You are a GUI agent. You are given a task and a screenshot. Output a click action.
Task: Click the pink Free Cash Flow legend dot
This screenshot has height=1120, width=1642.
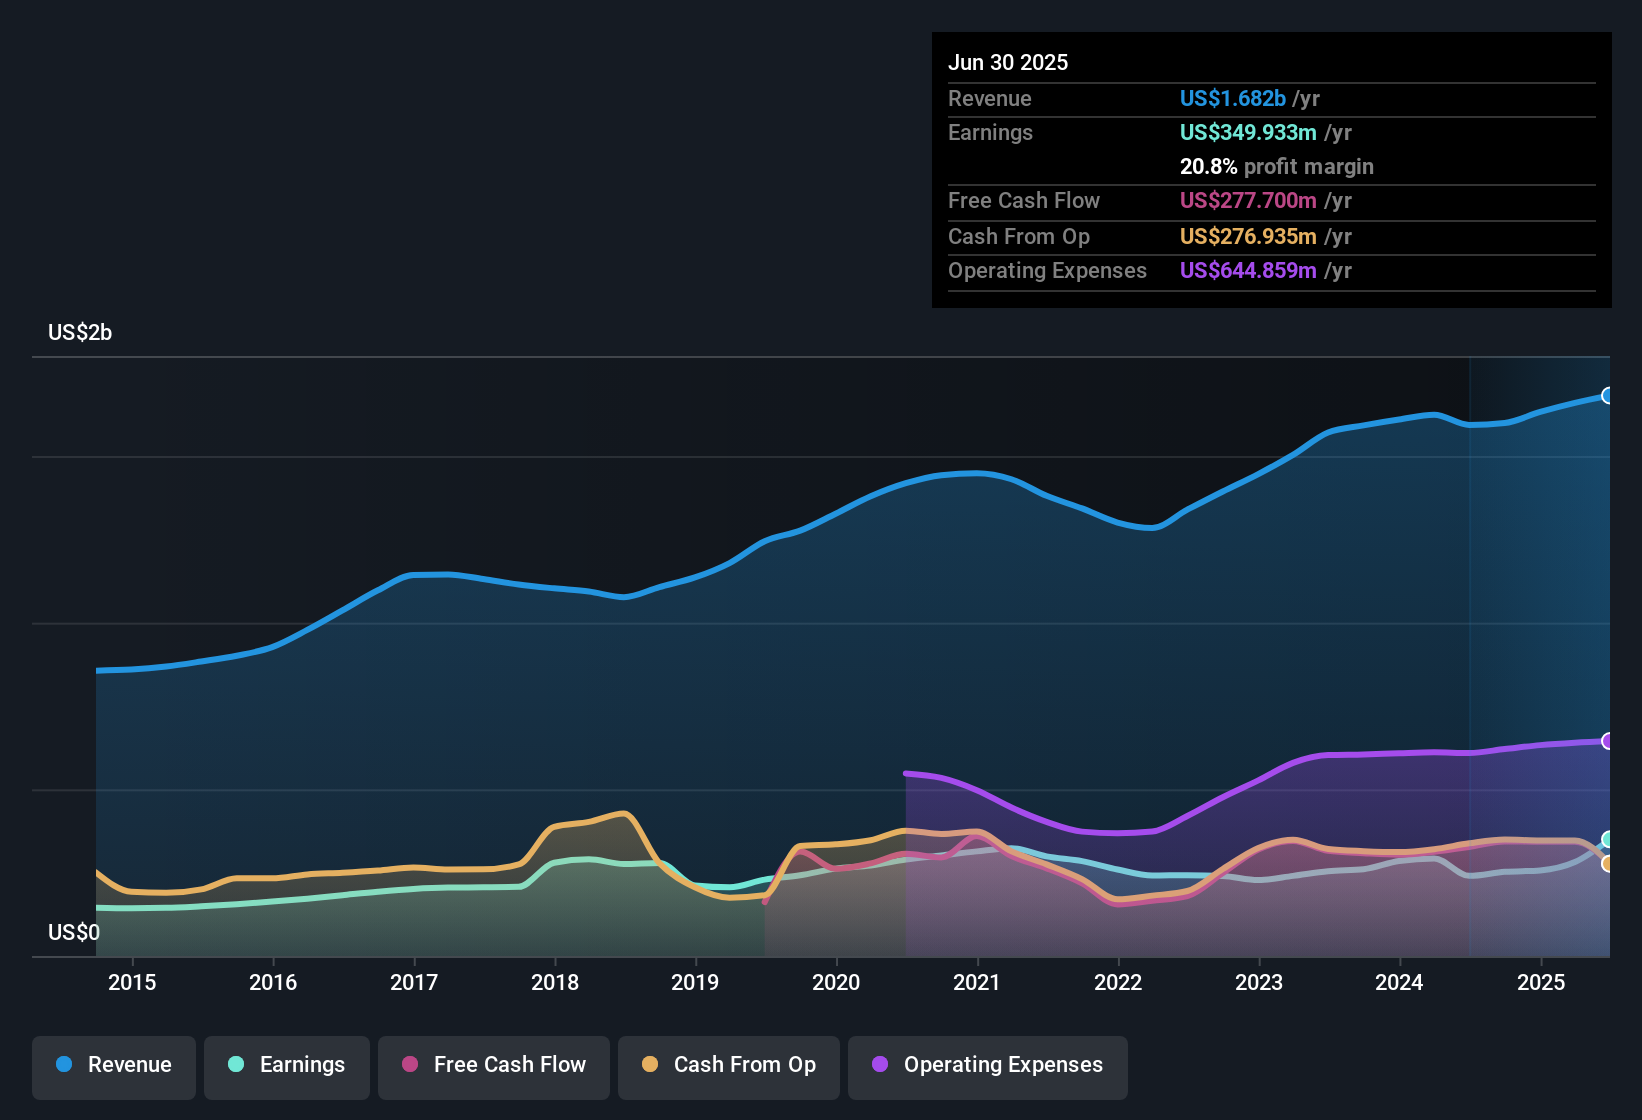tap(410, 1064)
